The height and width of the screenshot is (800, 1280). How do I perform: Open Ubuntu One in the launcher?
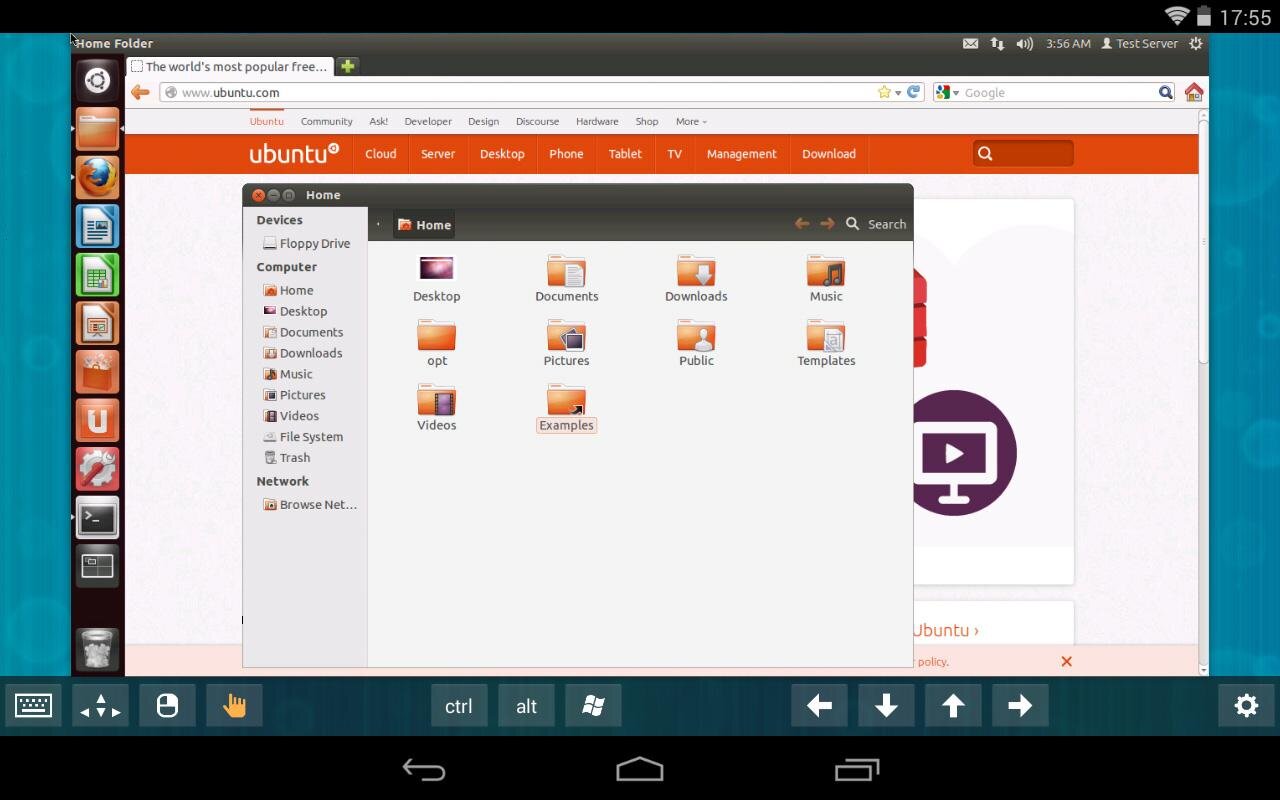(x=97, y=421)
